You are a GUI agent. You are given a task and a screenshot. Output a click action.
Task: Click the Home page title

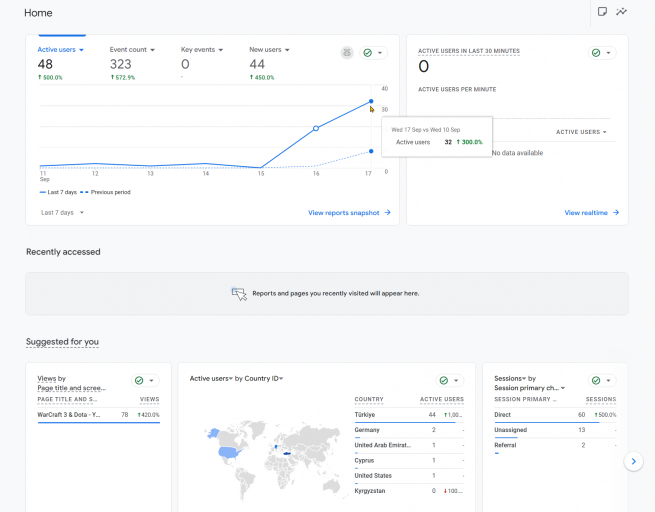point(38,13)
